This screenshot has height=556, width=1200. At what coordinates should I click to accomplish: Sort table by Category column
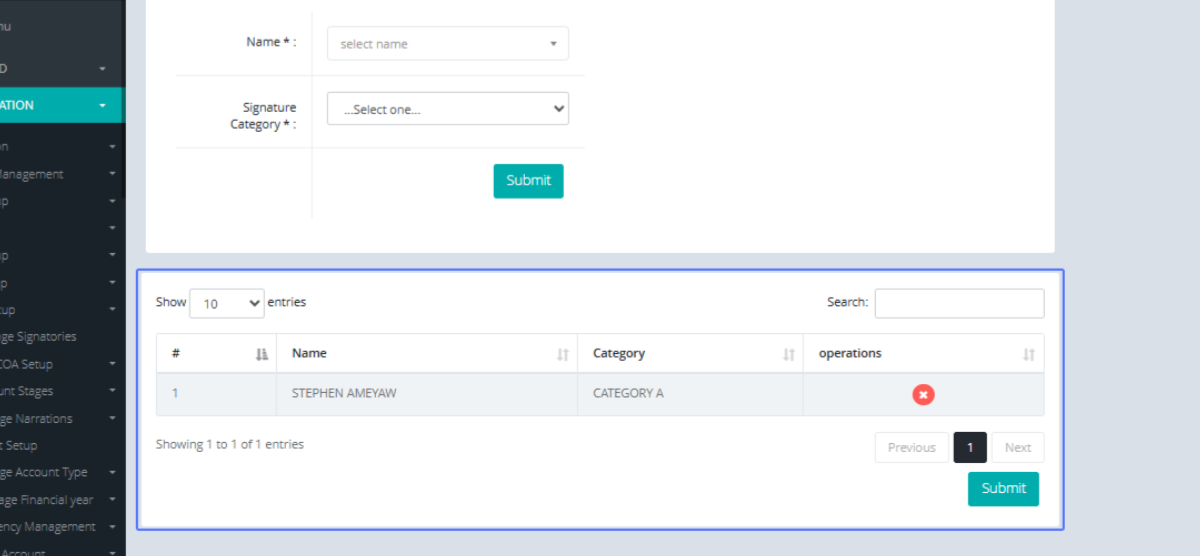click(690, 354)
